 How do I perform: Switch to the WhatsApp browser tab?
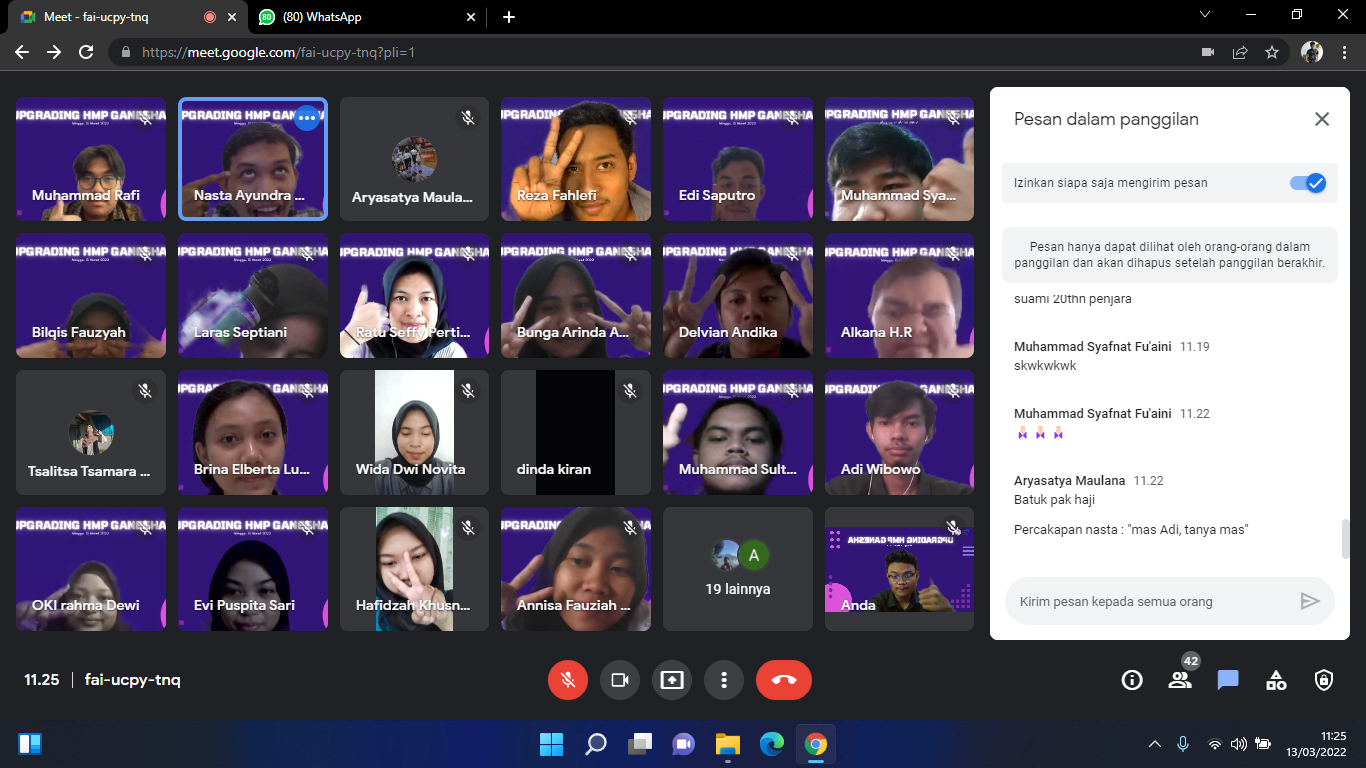(365, 17)
